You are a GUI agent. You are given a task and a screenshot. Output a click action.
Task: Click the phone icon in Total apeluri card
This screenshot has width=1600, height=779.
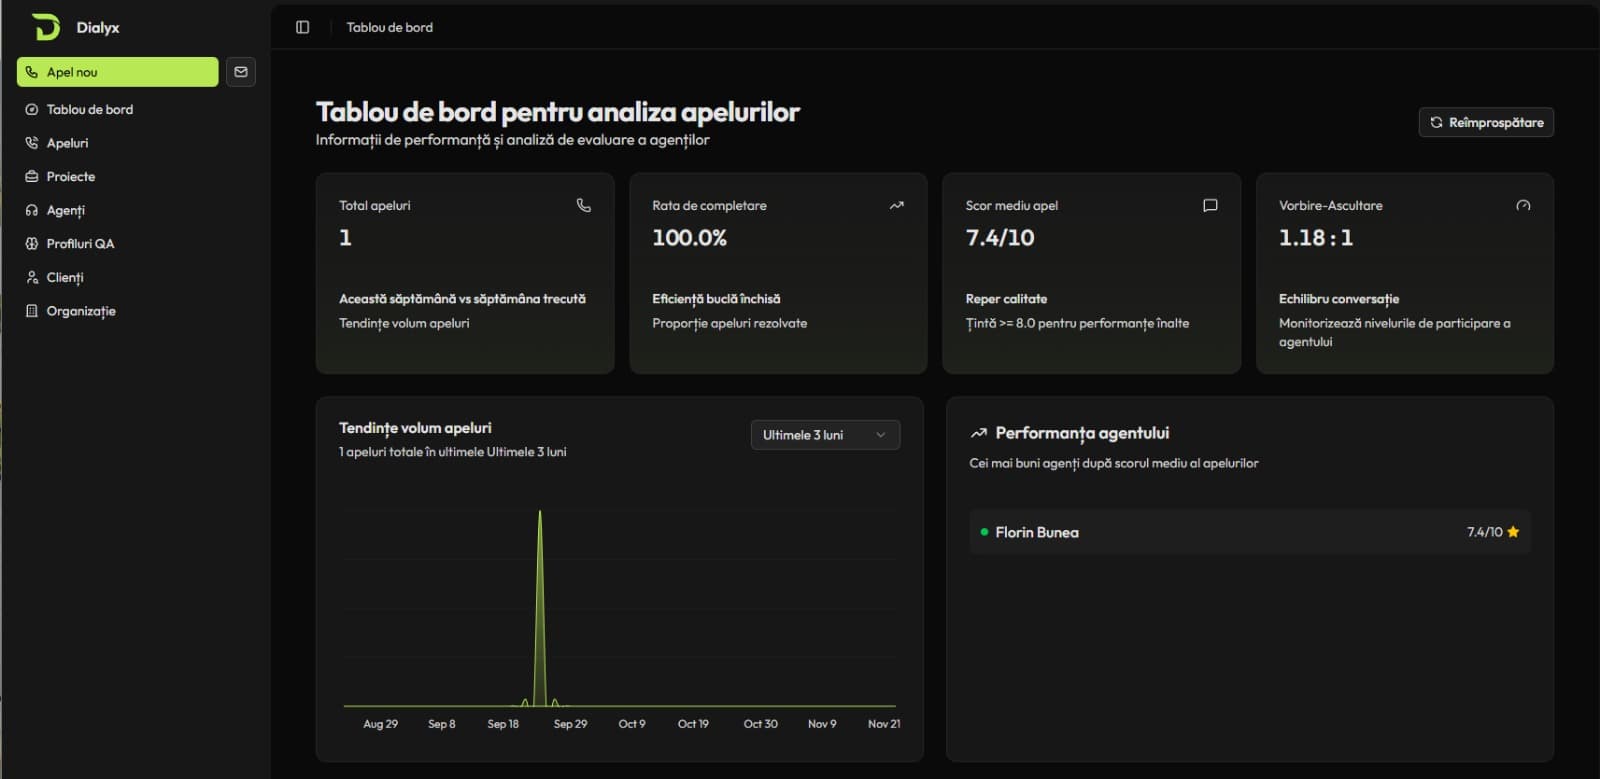[584, 205]
